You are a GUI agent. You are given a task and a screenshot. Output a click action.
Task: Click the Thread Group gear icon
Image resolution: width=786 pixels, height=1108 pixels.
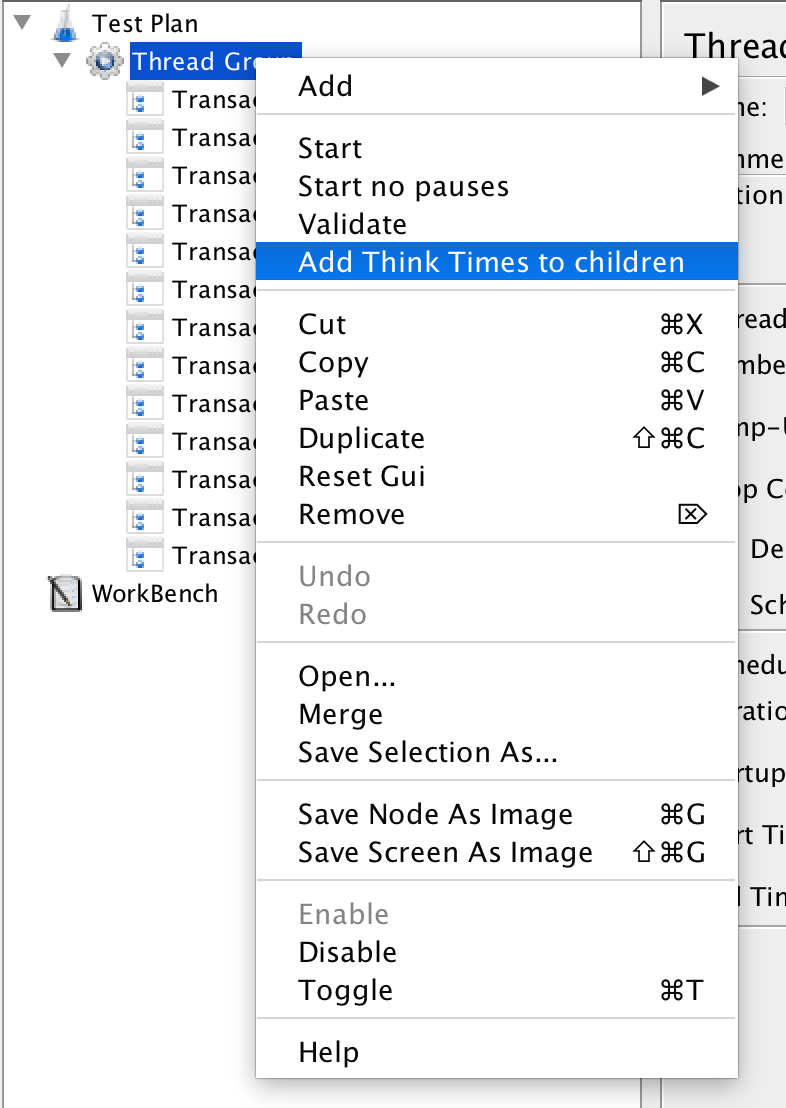(105, 61)
